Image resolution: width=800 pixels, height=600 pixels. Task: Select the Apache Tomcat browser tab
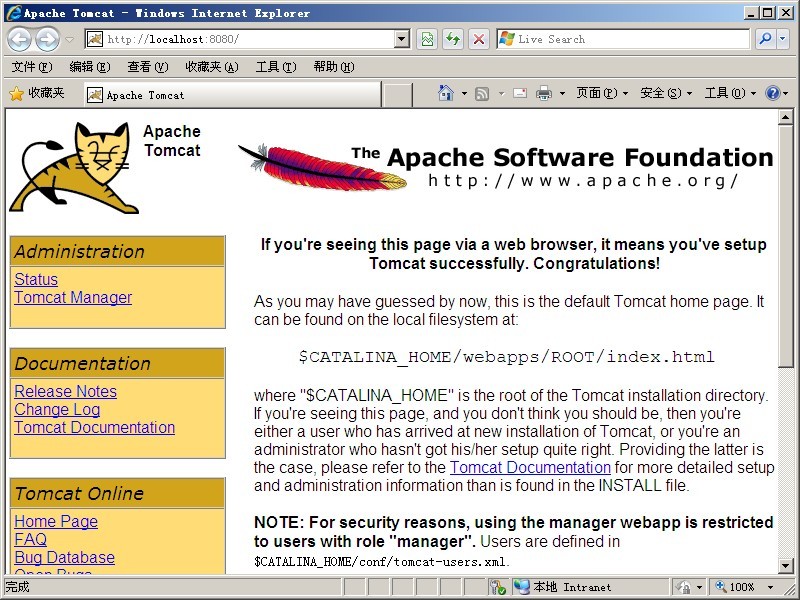pyautogui.click(x=233, y=95)
